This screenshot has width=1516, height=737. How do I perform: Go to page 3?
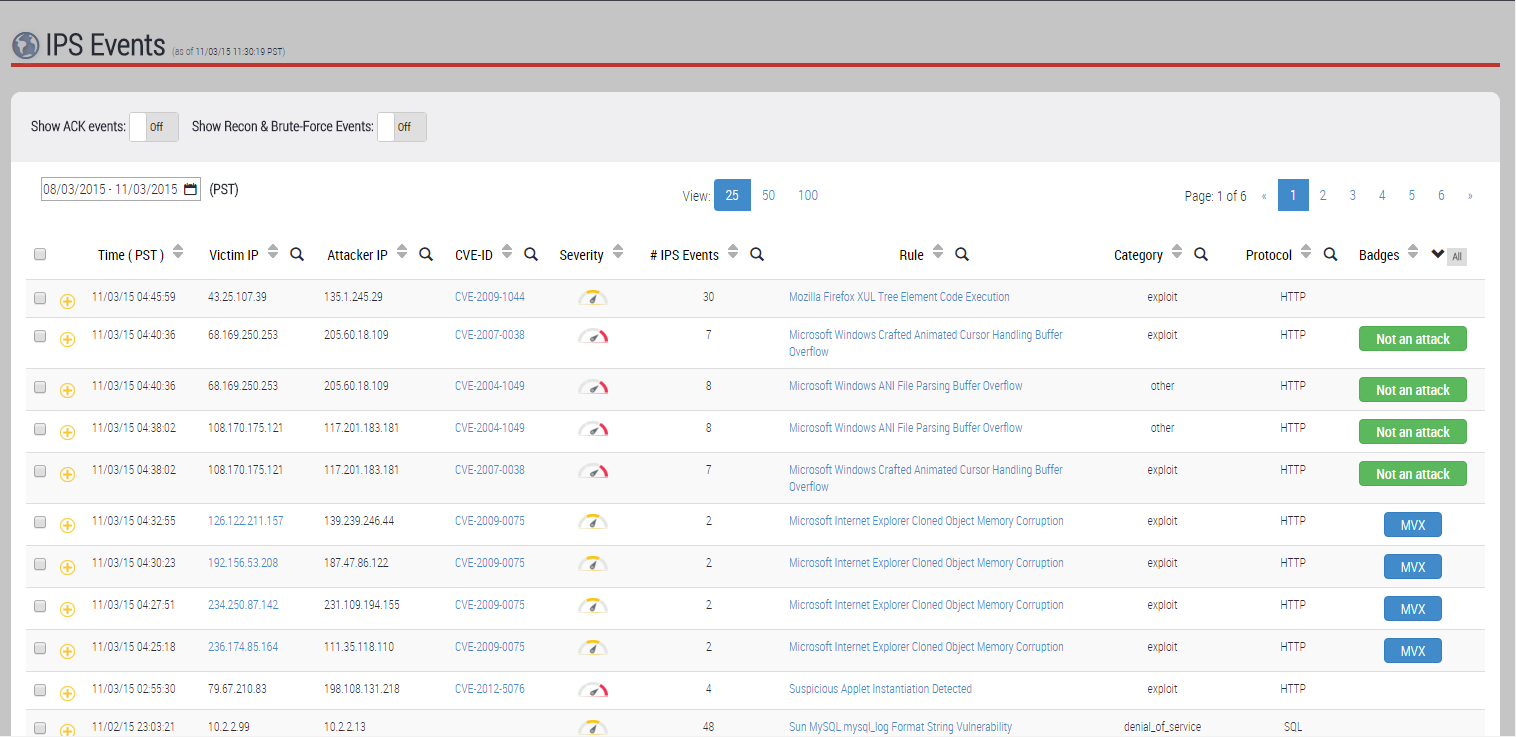click(1352, 196)
